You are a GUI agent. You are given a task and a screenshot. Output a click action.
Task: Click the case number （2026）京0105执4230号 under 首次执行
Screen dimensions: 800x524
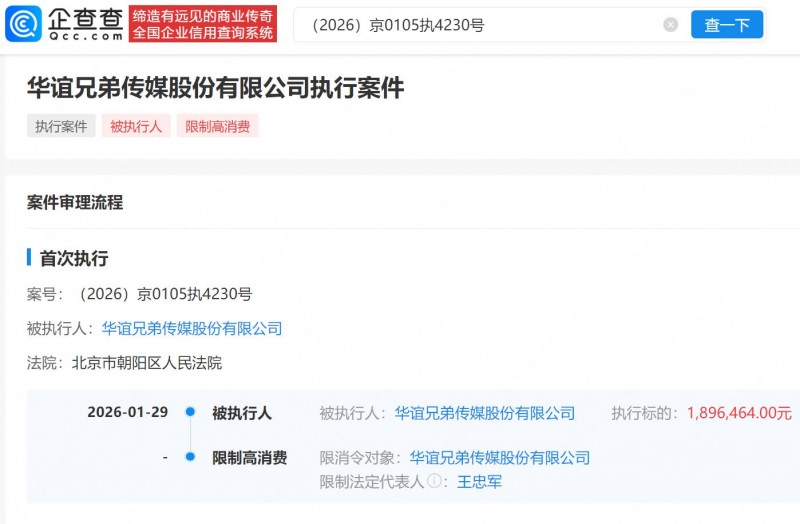[x=163, y=294]
